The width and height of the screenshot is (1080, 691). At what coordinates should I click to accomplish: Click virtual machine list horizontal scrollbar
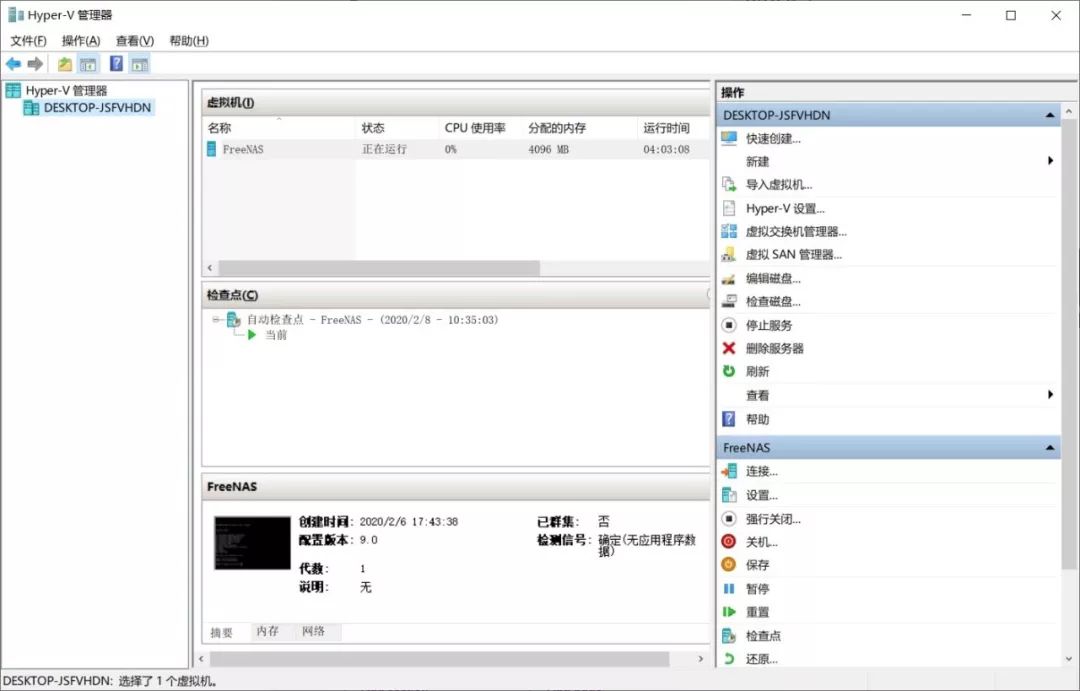click(379, 268)
